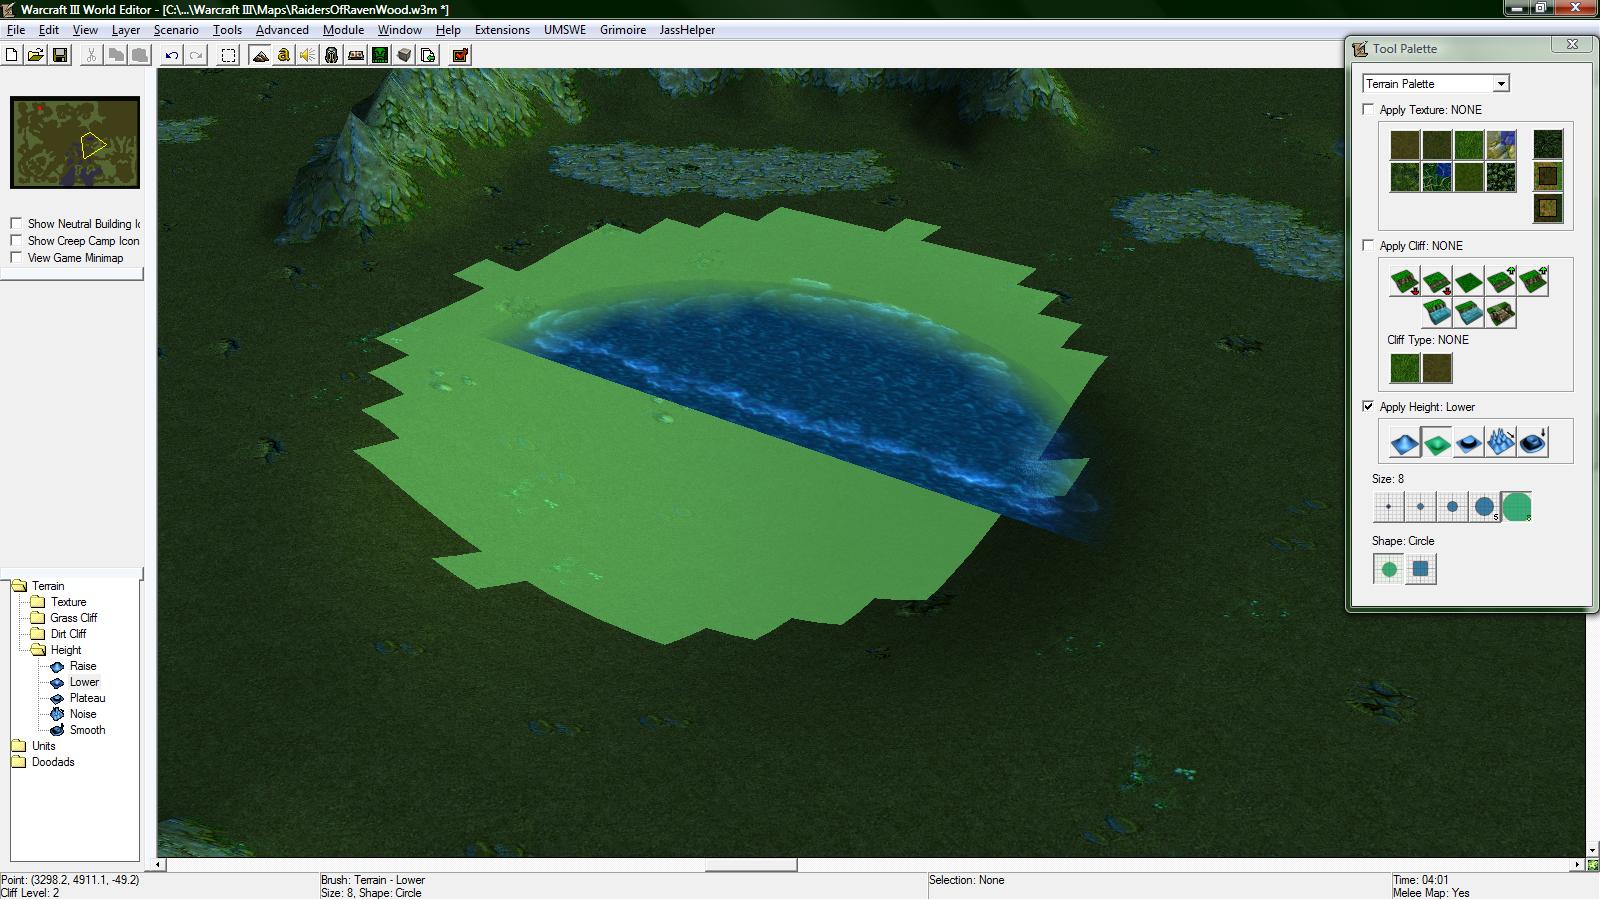Redo the last undone action

click(196, 55)
